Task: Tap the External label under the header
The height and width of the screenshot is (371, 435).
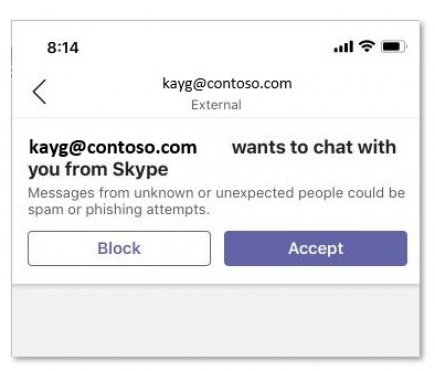Action: pos(216,105)
